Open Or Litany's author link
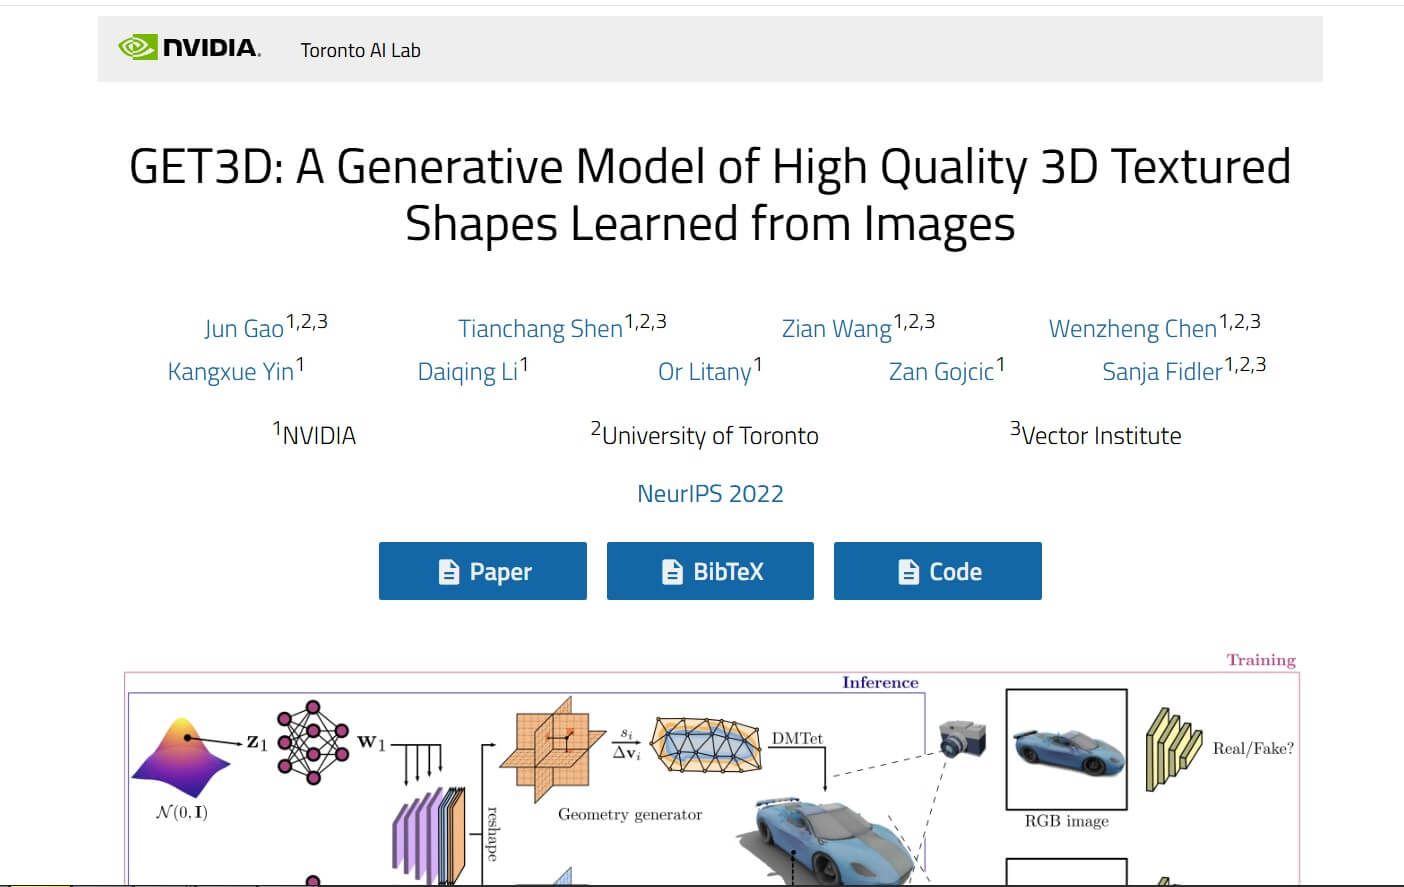This screenshot has height=887, width=1404. pos(705,372)
